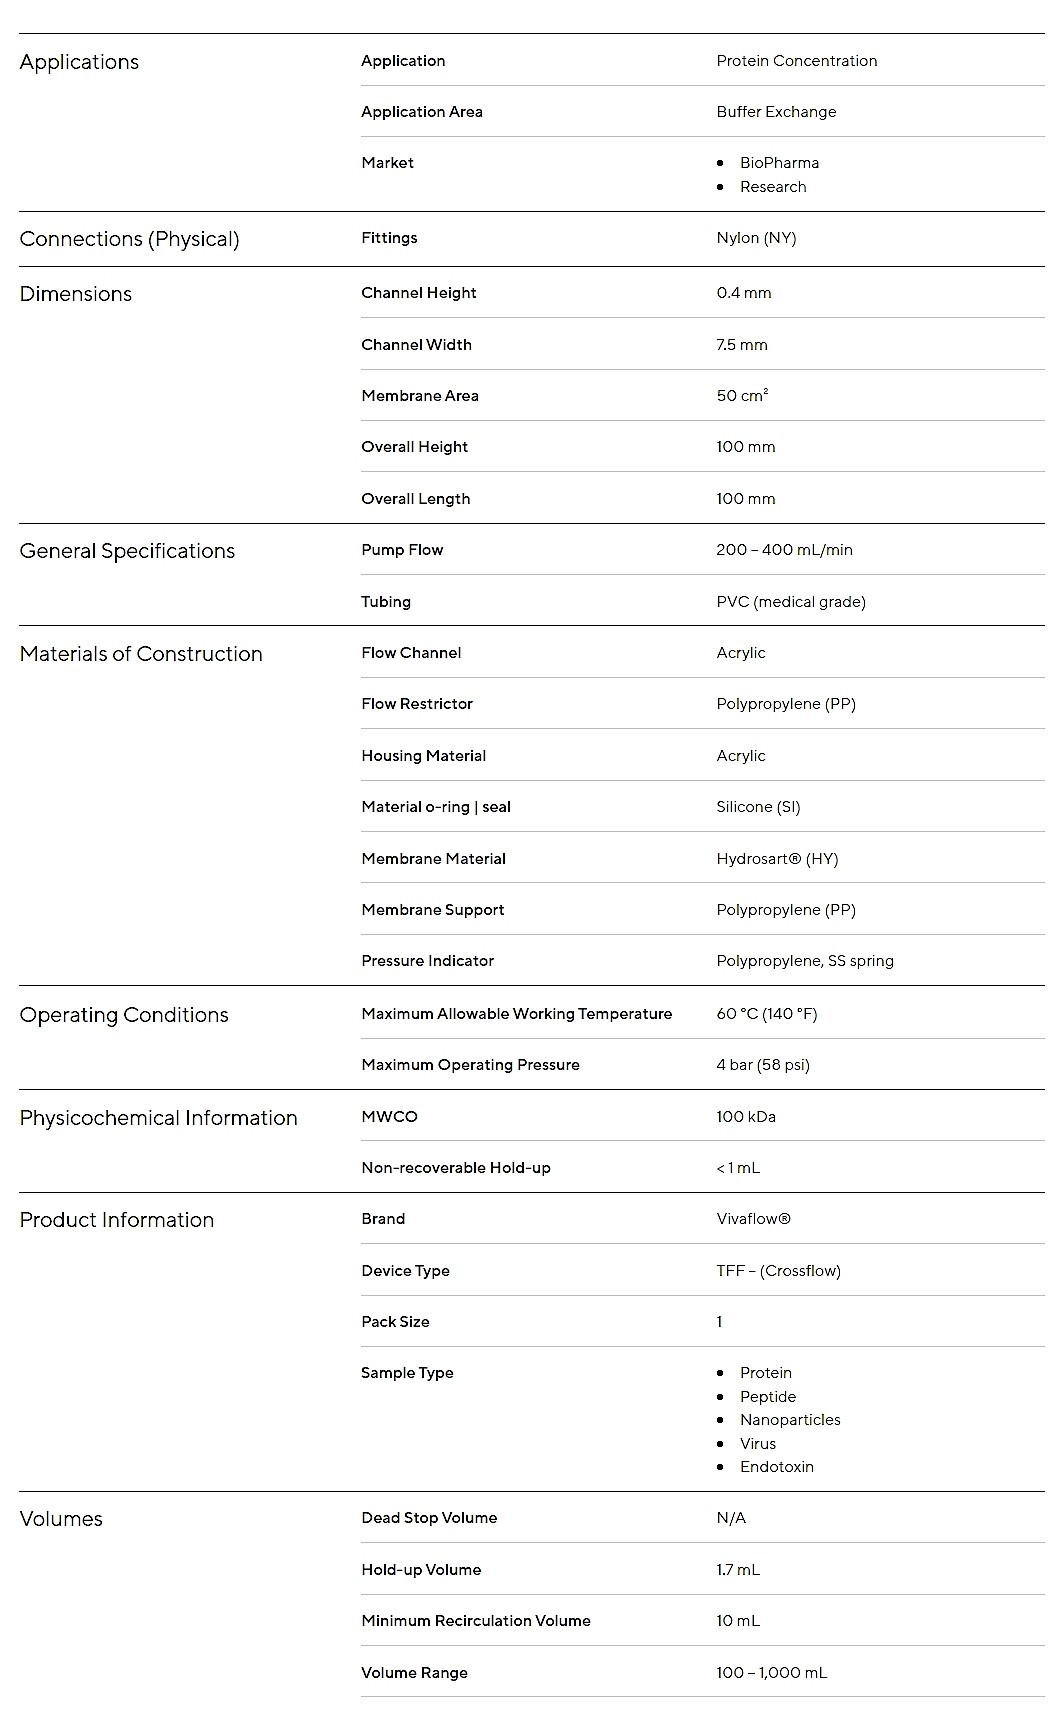Click the Materials of Construction heading
Screen dimensions: 1060x1721
pyautogui.click(x=141, y=654)
